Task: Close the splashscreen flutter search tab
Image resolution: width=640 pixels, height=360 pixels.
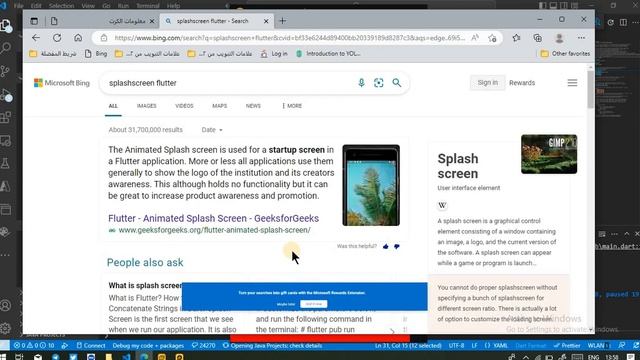Action: point(266,21)
